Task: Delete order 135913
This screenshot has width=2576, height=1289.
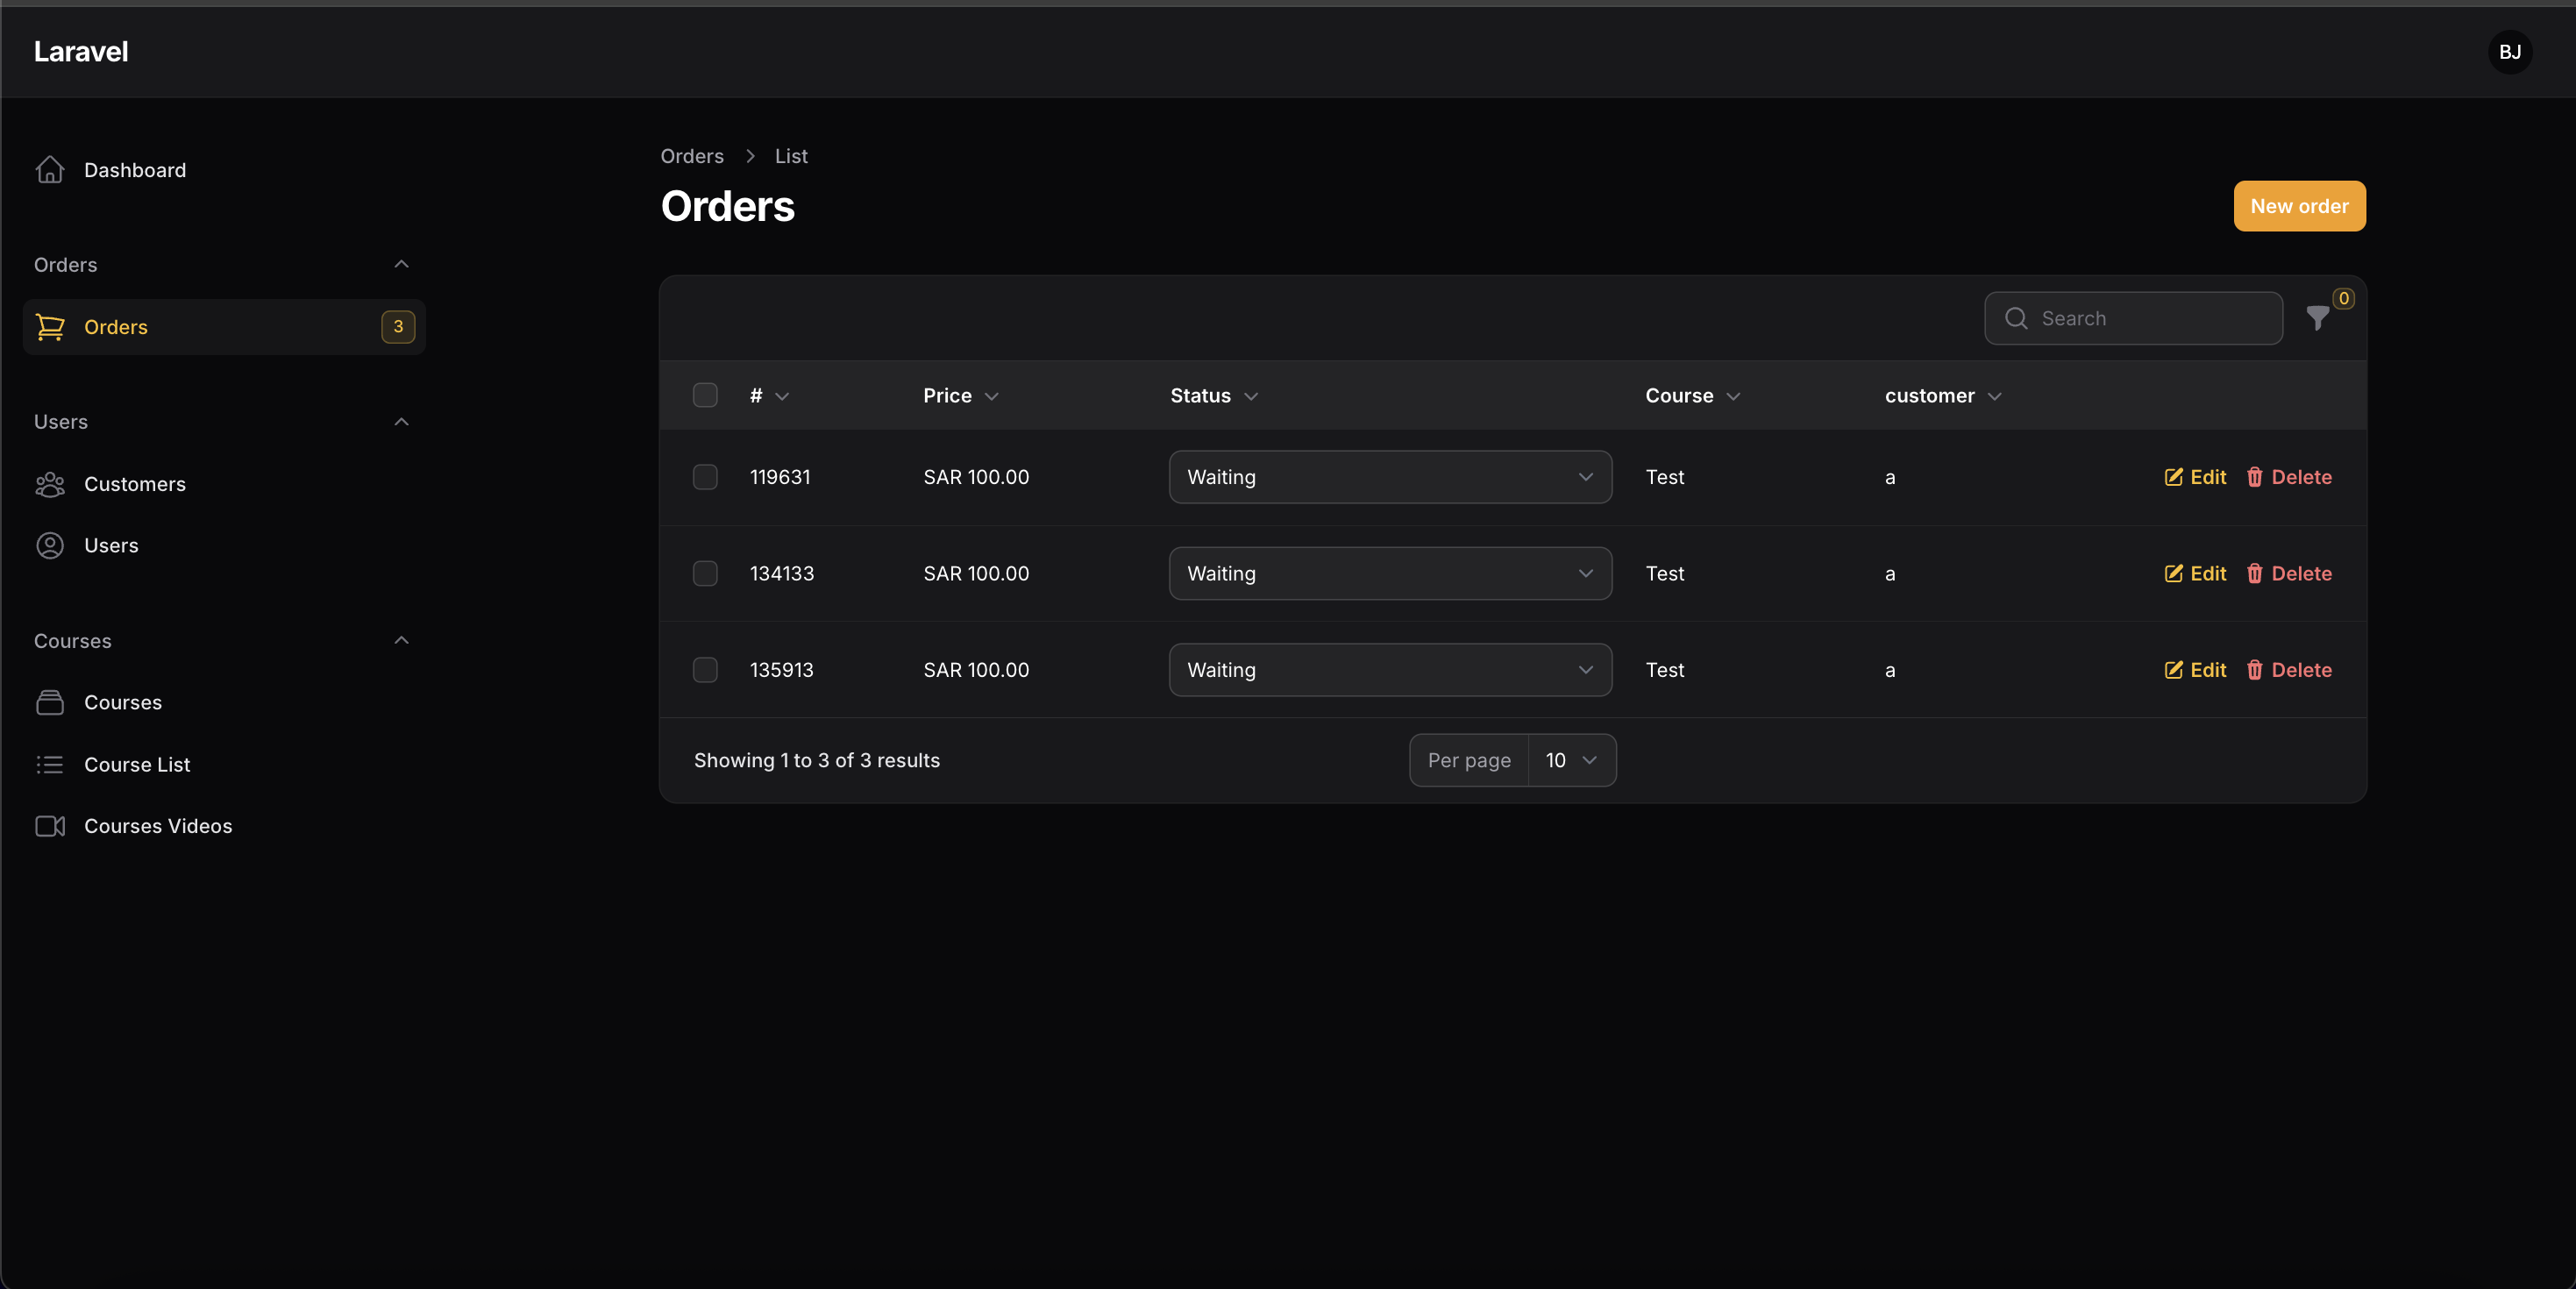Action: [x=2289, y=670]
